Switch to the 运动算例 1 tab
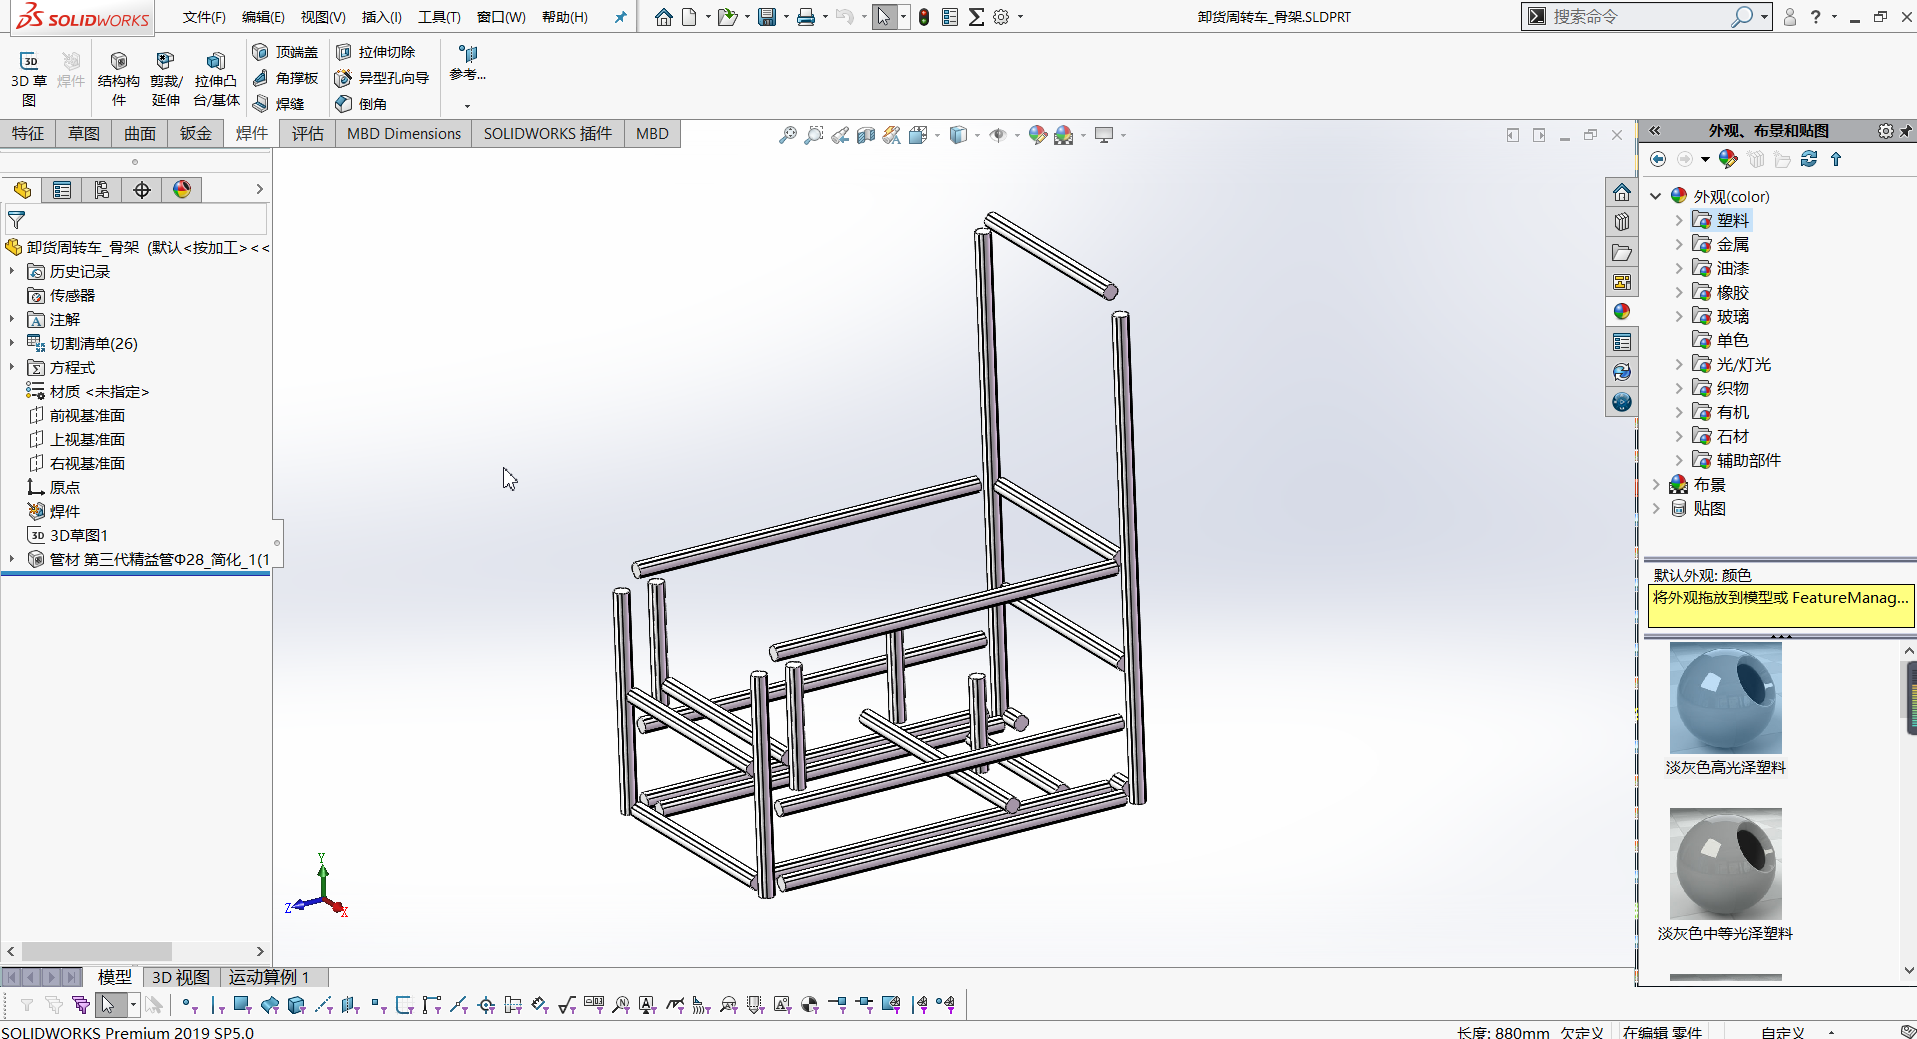This screenshot has width=1917, height=1039. tap(269, 977)
